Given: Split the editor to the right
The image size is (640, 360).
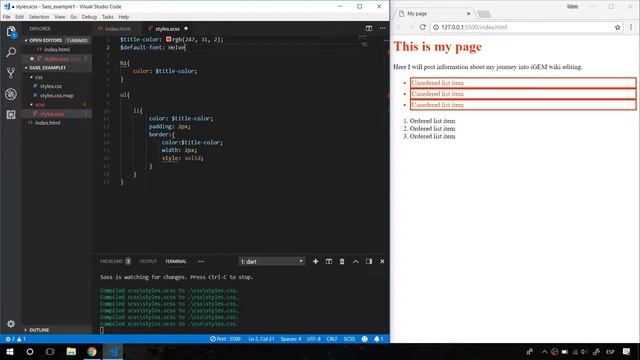Looking at the screenshot, I should tap(369, 28).
